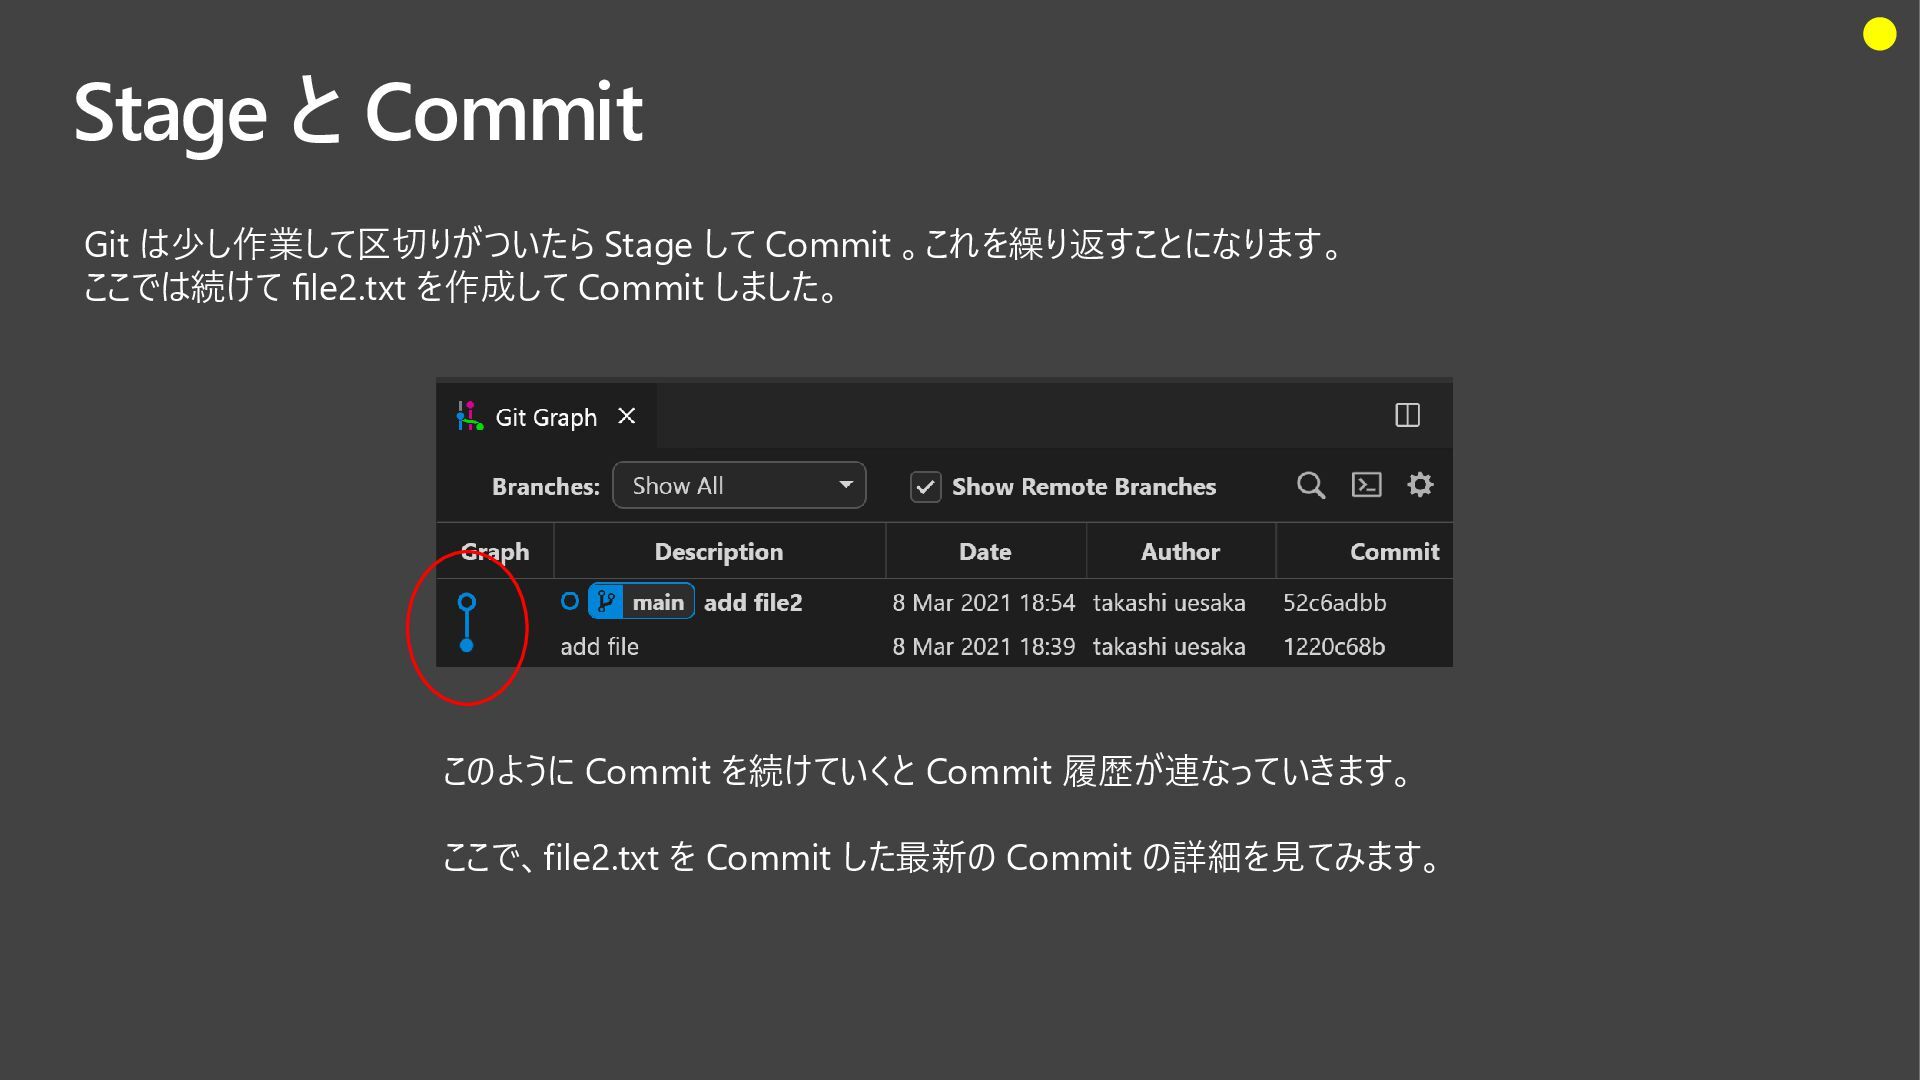This screenshot has width=1920, height=1080.
Task: Click the filled commit node for add file
Action: (467, 646)
